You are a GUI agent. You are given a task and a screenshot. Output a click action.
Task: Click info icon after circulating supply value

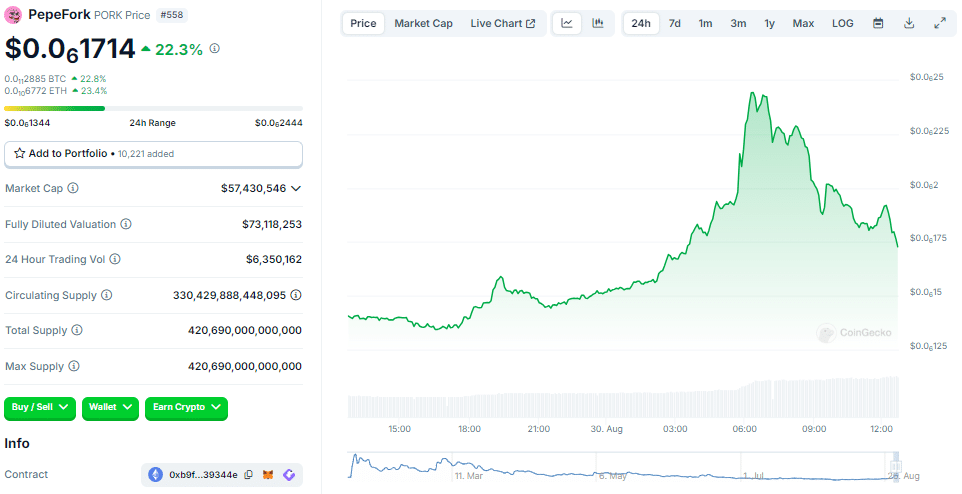(296, 295)
